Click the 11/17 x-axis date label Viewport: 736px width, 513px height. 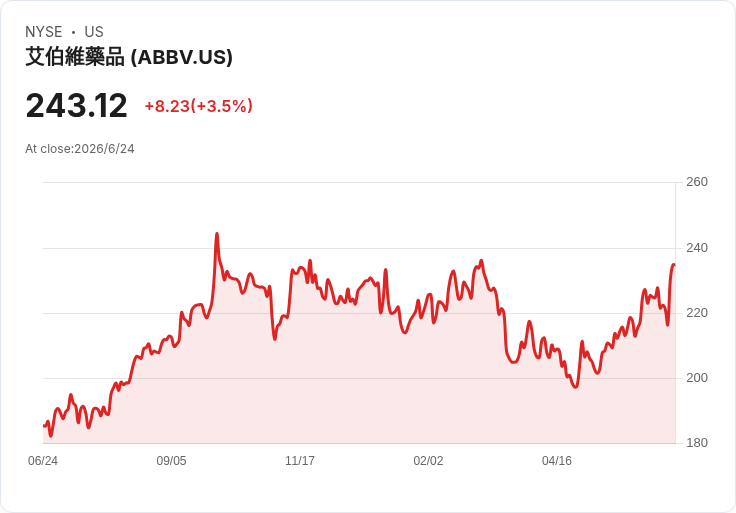click(x=300, y=461)
